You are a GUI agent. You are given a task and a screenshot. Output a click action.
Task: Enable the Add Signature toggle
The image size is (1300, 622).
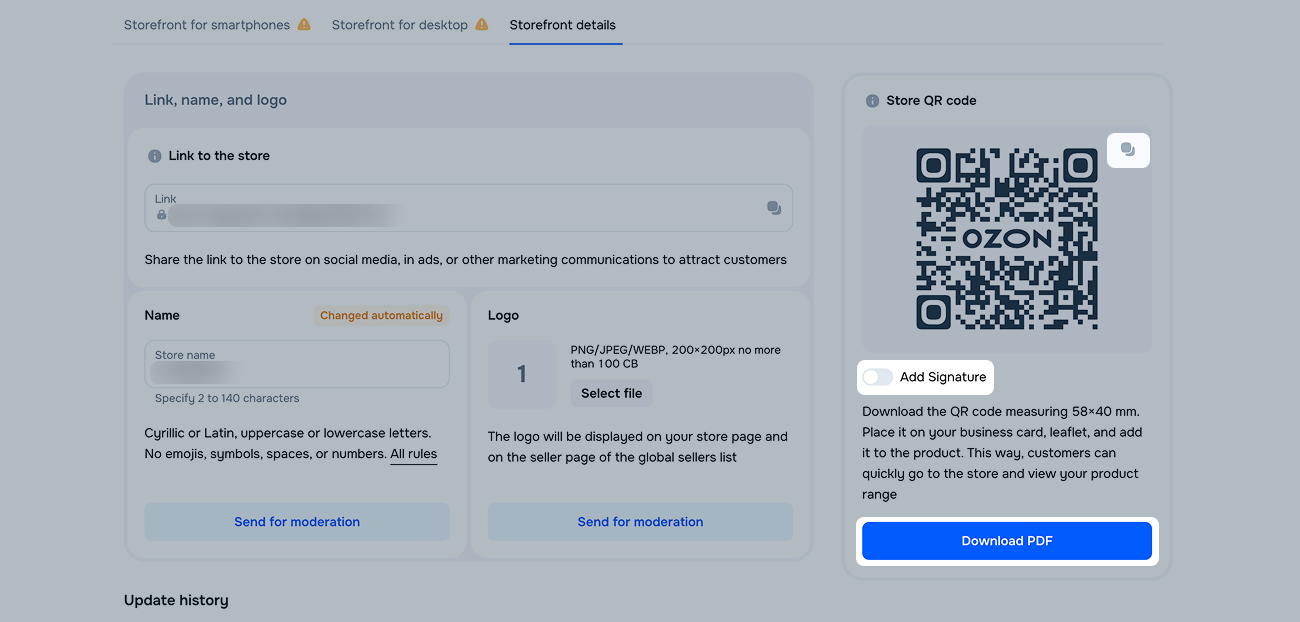point(877,377)
